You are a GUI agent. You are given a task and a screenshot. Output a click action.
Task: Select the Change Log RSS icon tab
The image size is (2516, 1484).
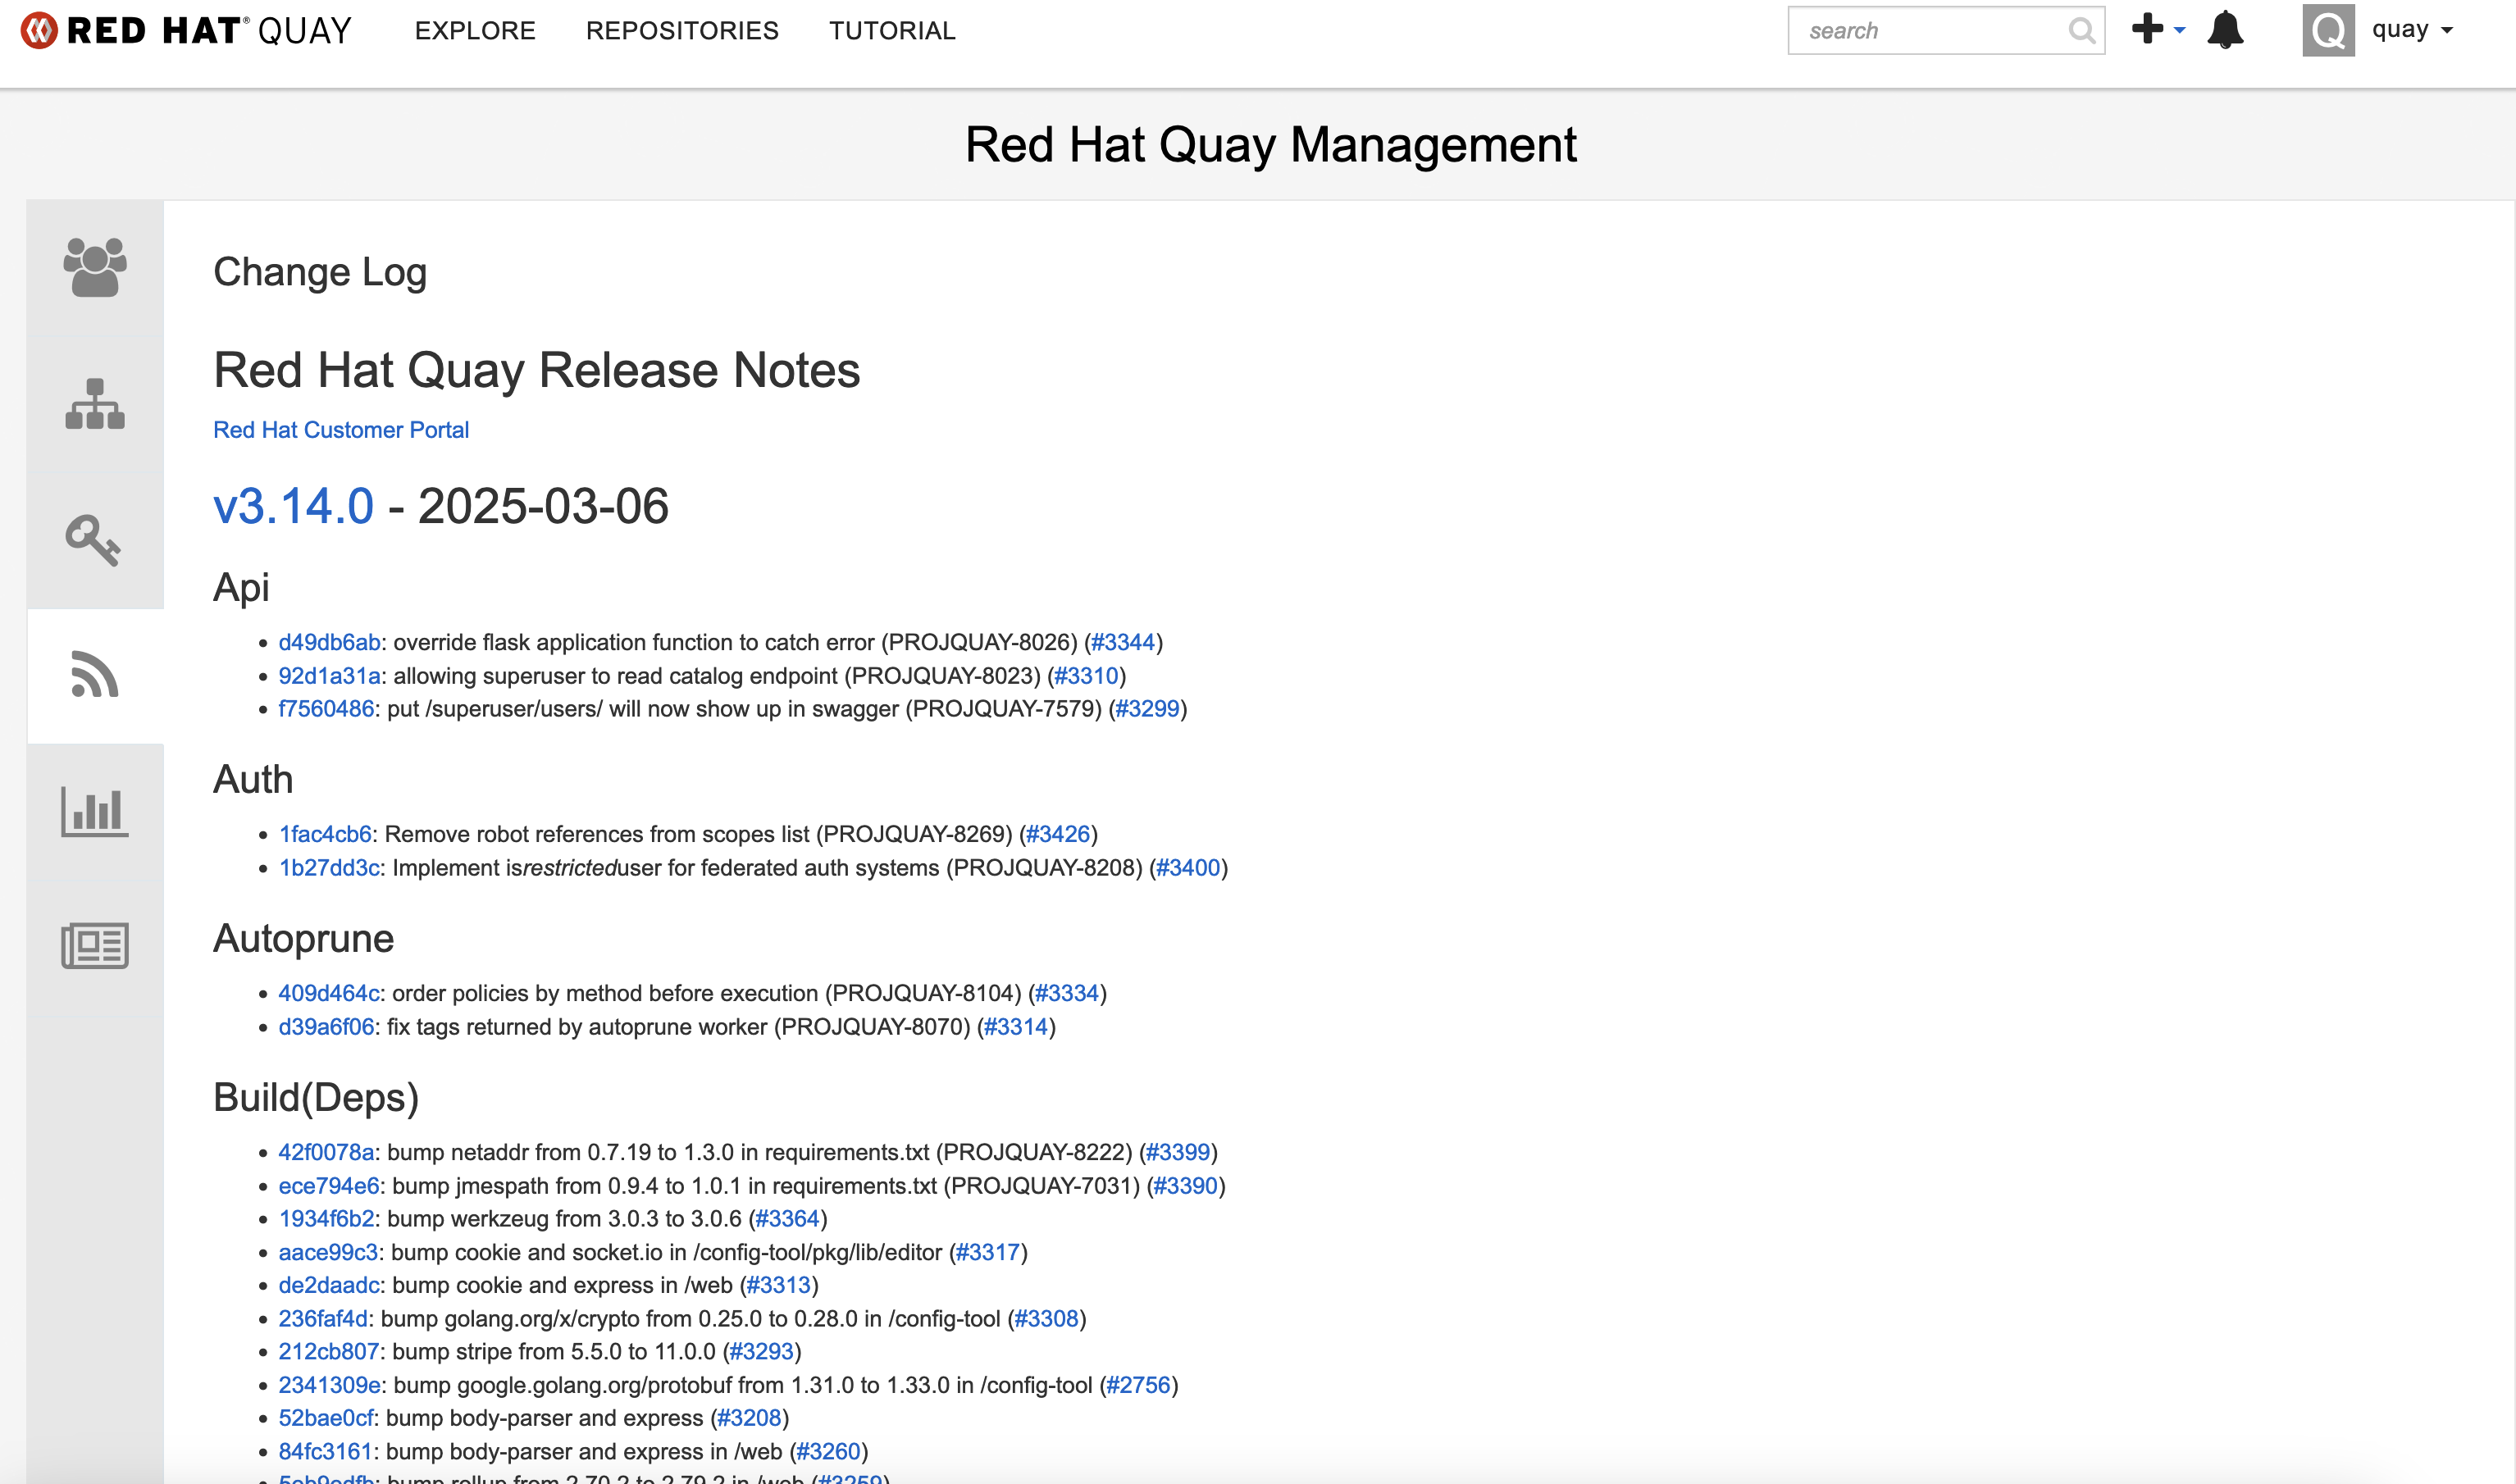95,675
